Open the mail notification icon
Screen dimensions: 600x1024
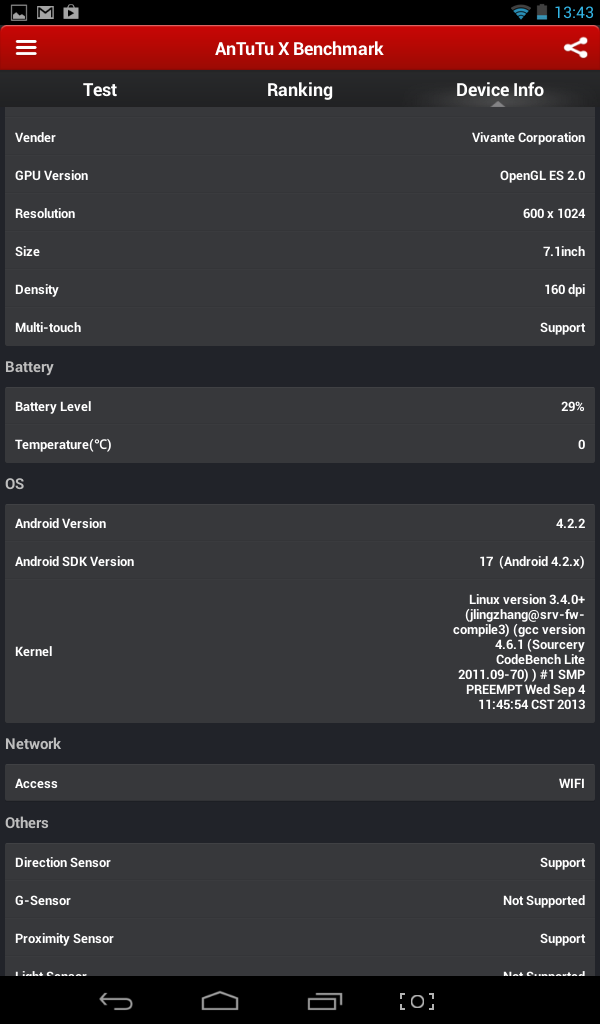(45, 12)
